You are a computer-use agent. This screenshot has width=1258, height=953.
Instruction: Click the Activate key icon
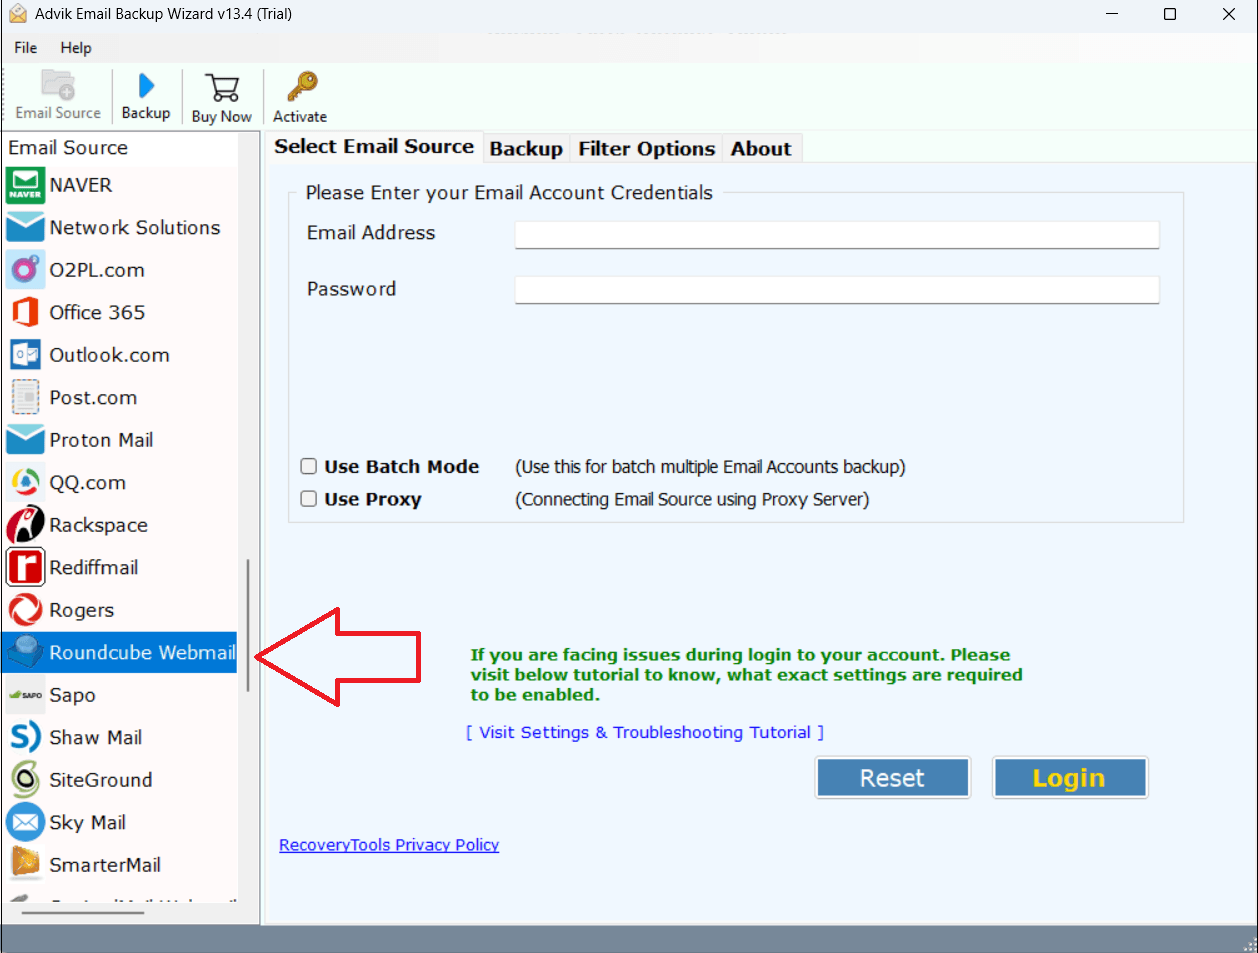301,87
